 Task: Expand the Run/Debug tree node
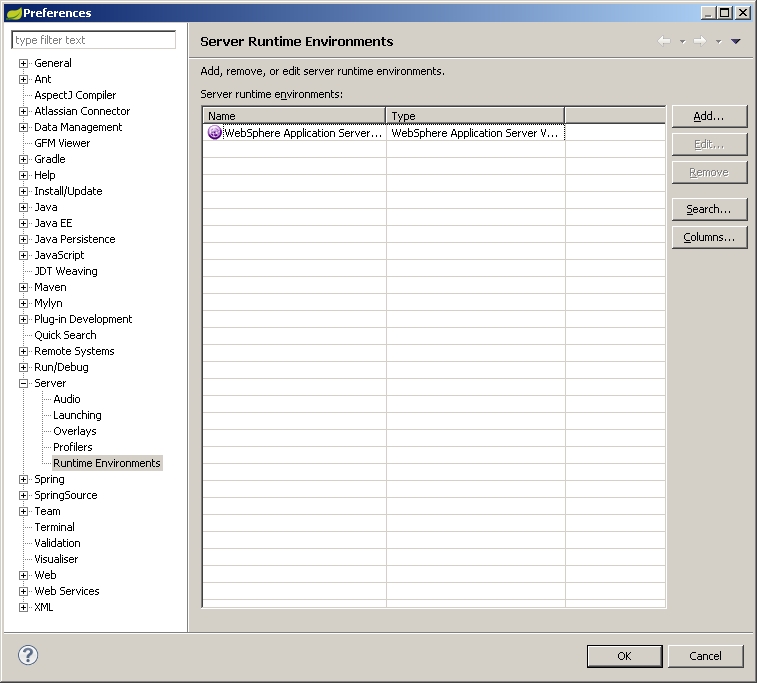(x=23, y=367)
